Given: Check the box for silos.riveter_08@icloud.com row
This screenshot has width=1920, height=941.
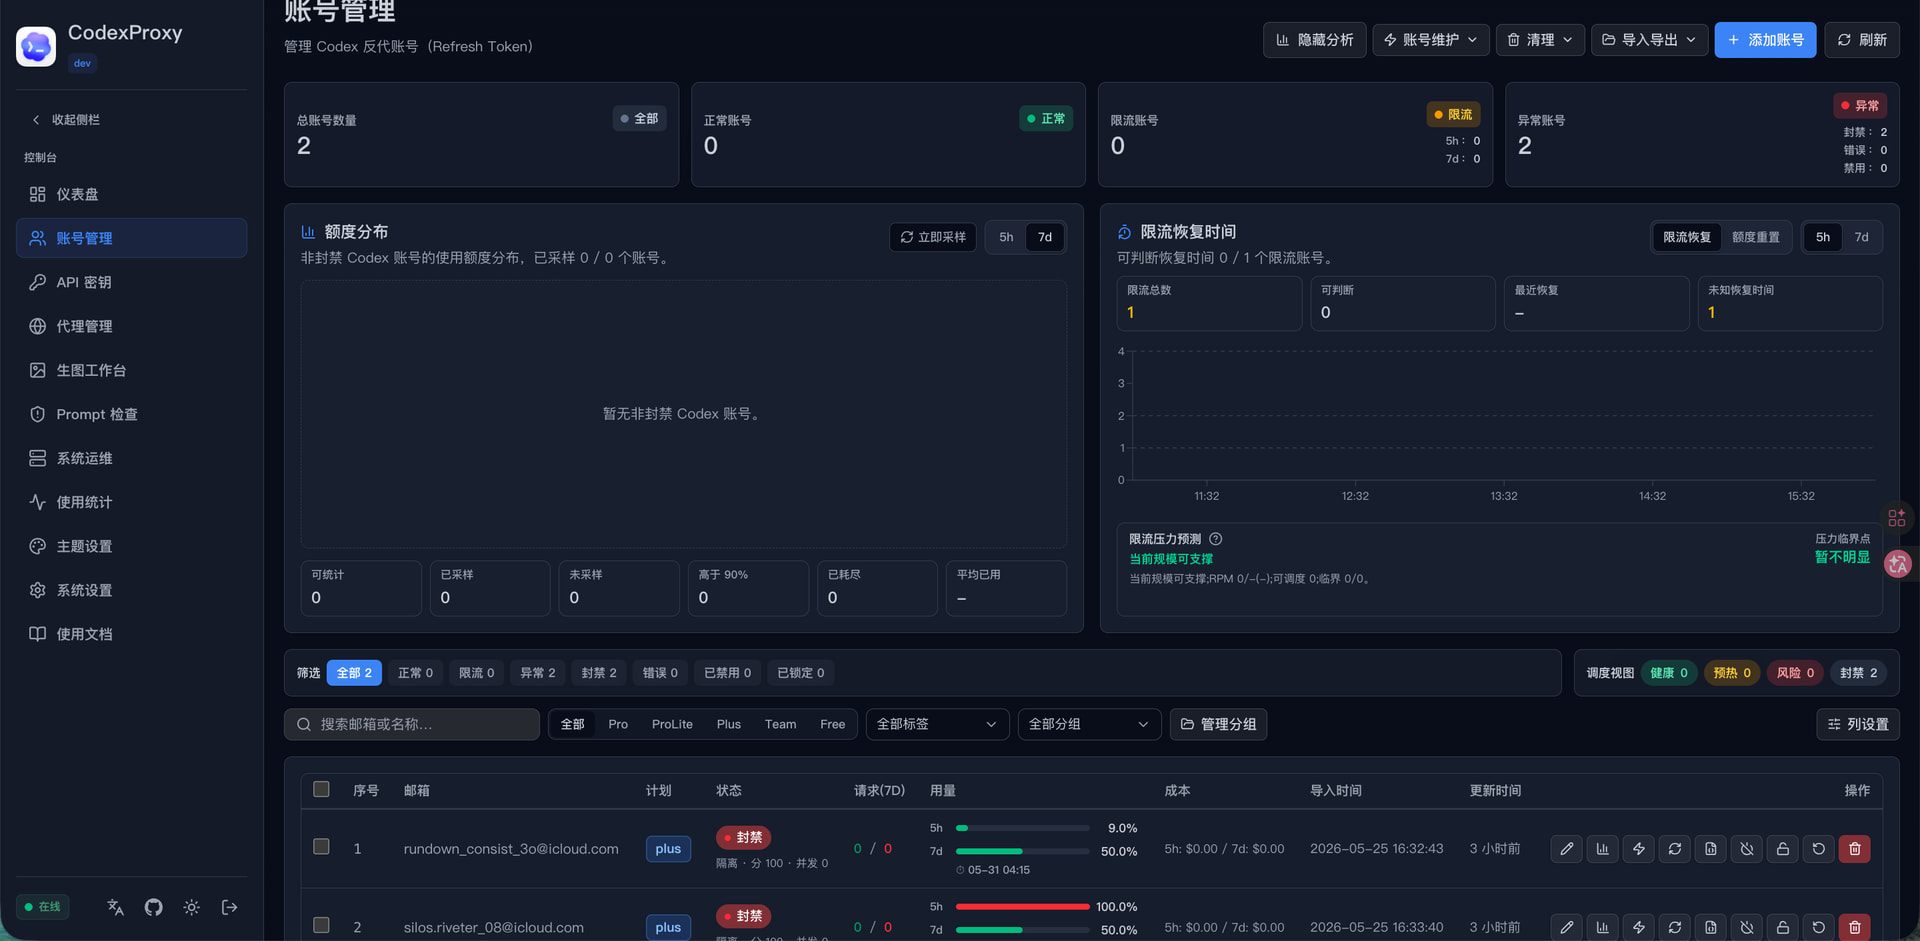Looking at the screenshot, I should [x=321, y=925].
